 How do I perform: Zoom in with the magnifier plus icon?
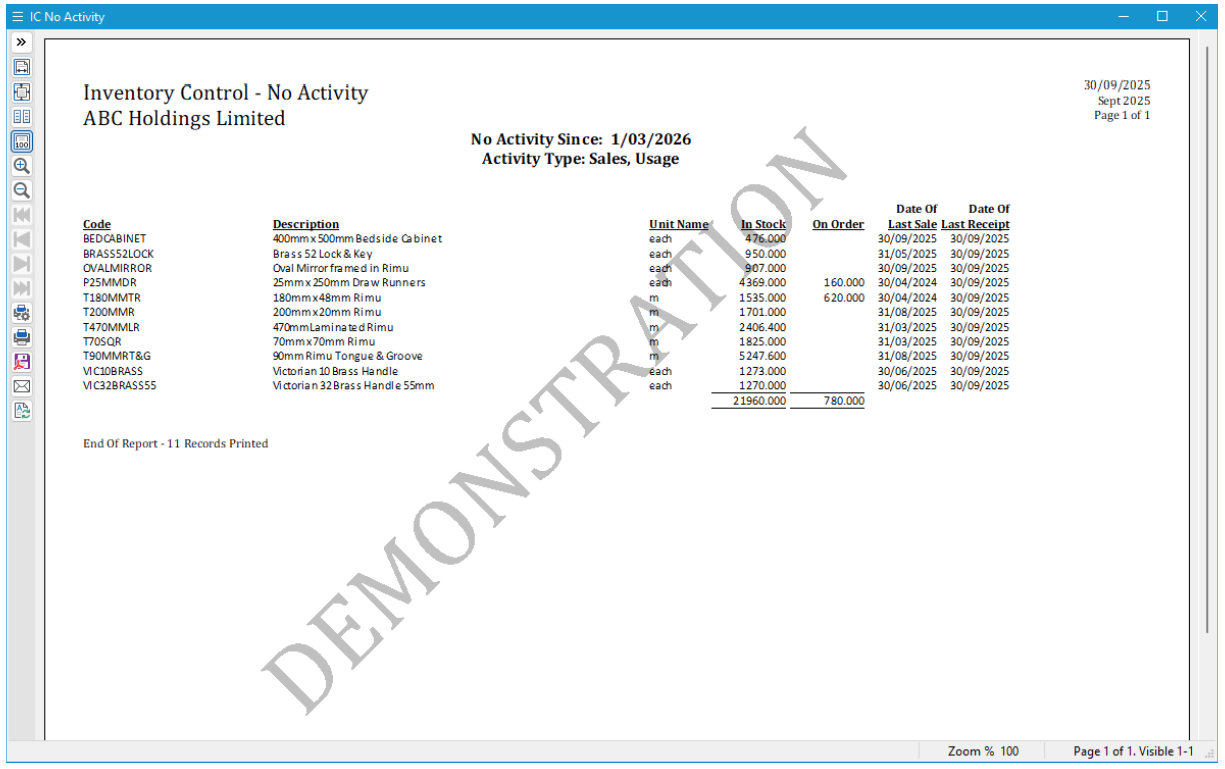pyautogui.click(x=21, y=166)
